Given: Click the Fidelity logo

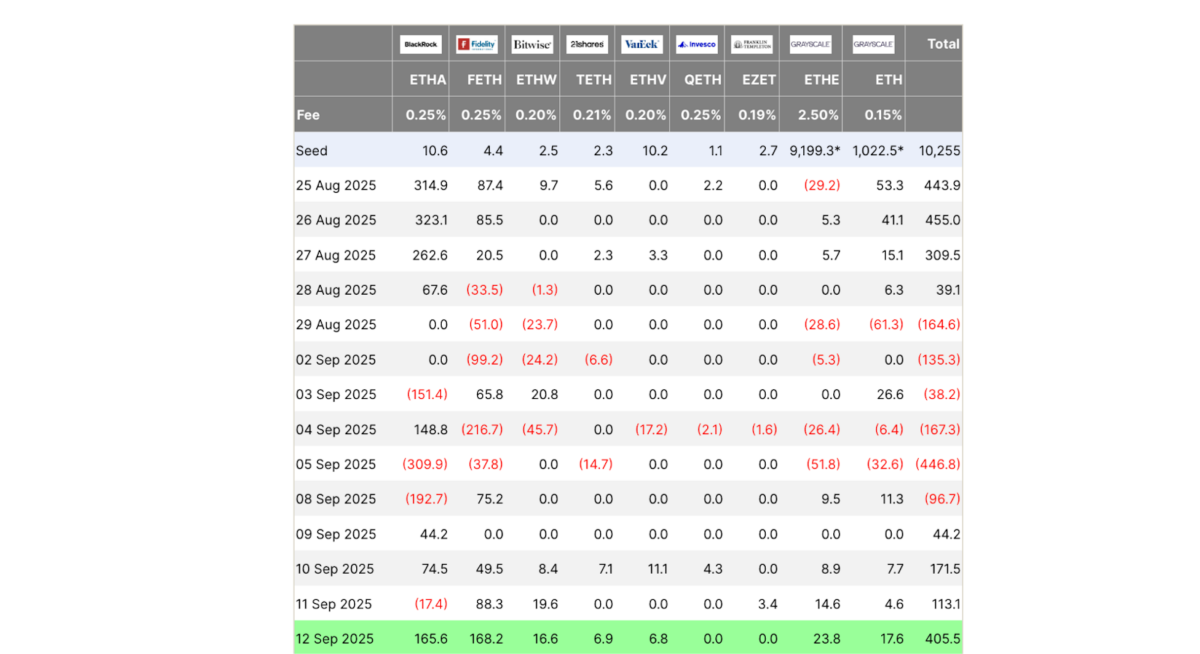Looking at the screenshot, I should 477,44.
